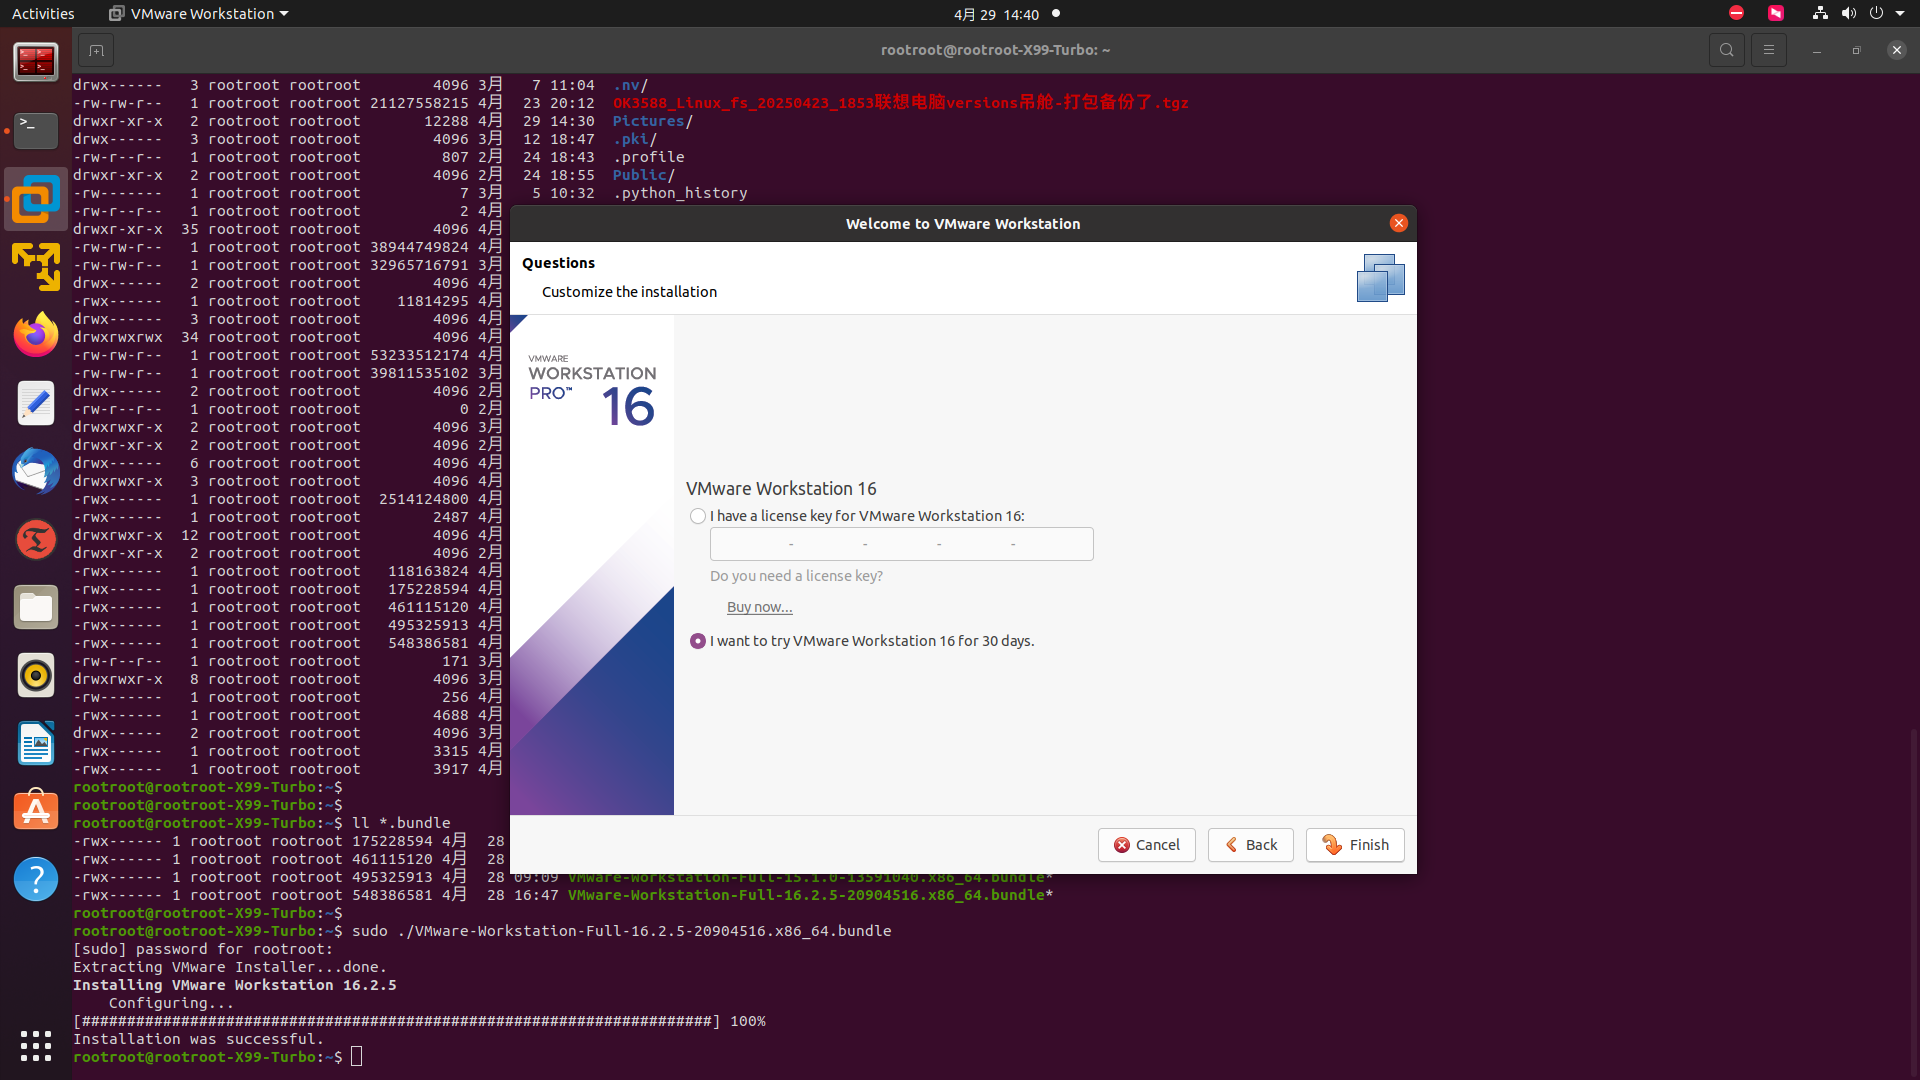The width and height of the screenshot is (1920, 1080).
Task: Close the Welcome to VMware Workstation dialog
Action: coord(1398,223)
